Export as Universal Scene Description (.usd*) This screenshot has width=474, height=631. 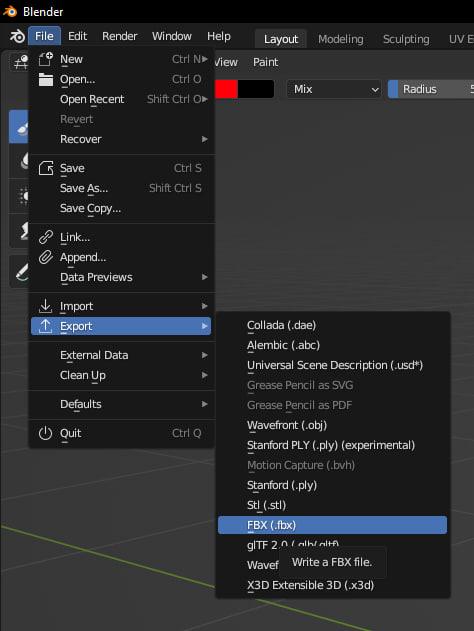(332, 365)
